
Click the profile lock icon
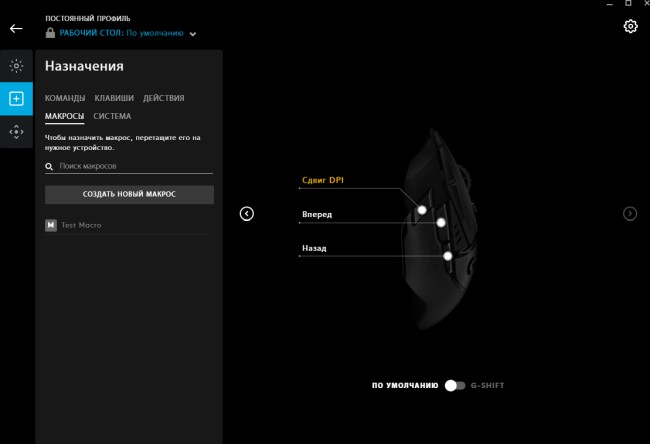pos(50,33)
